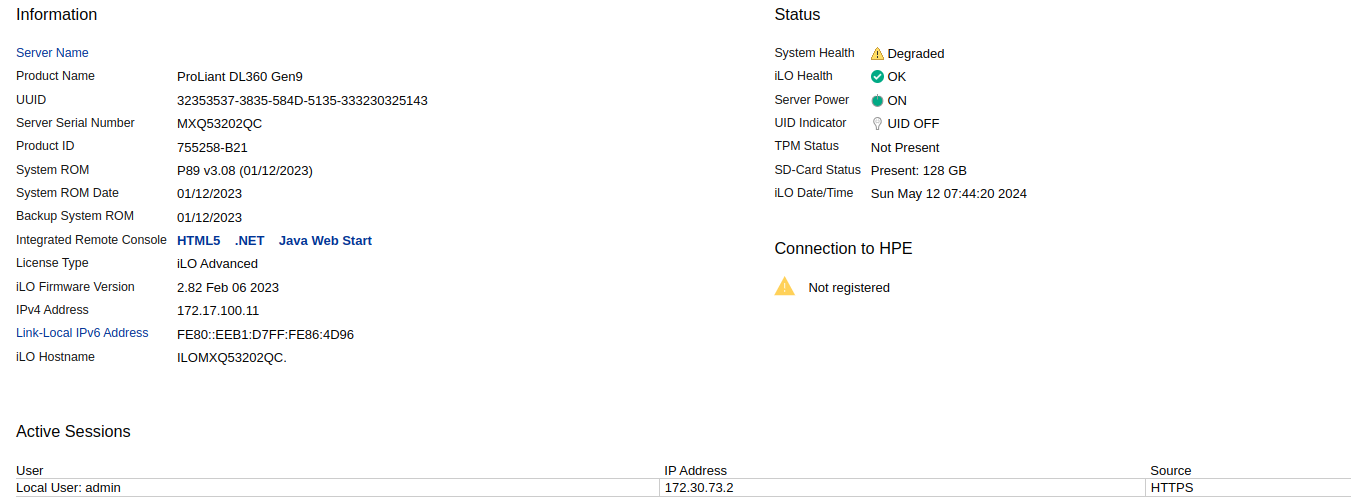
Task: Click the server serial number MXQ53202QC
Action: [220, 124]
